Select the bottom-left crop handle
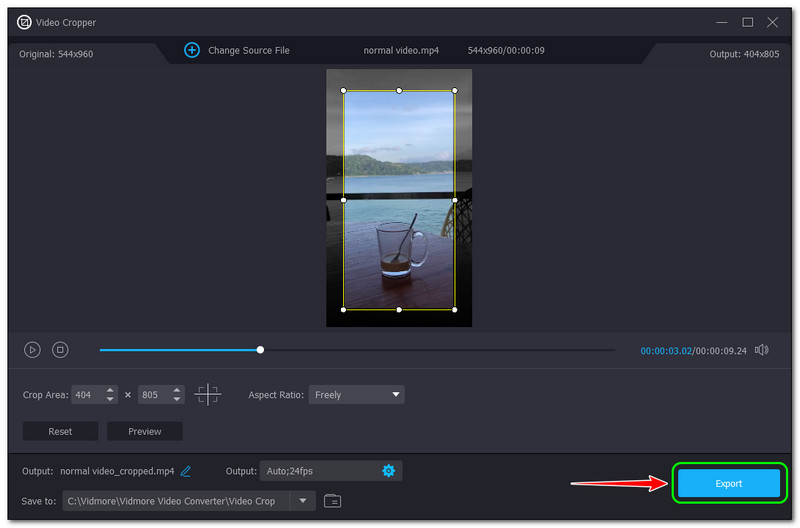The image size is (800, 528). [x=343, y=310]
